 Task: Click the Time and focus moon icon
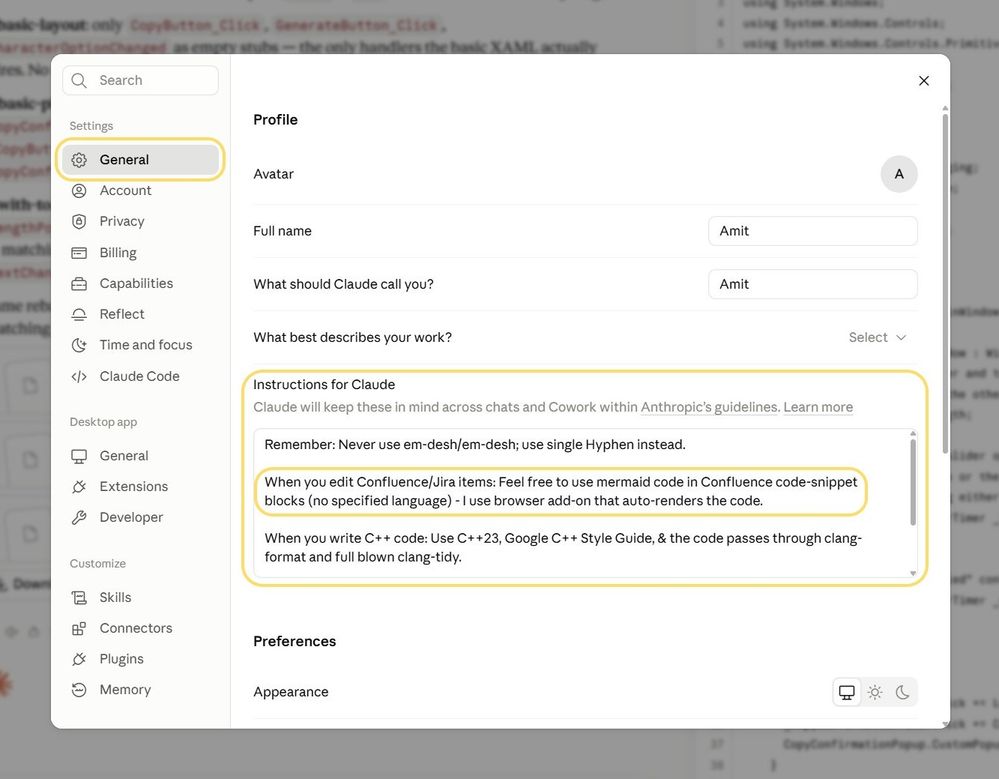[x=79, y=345]
